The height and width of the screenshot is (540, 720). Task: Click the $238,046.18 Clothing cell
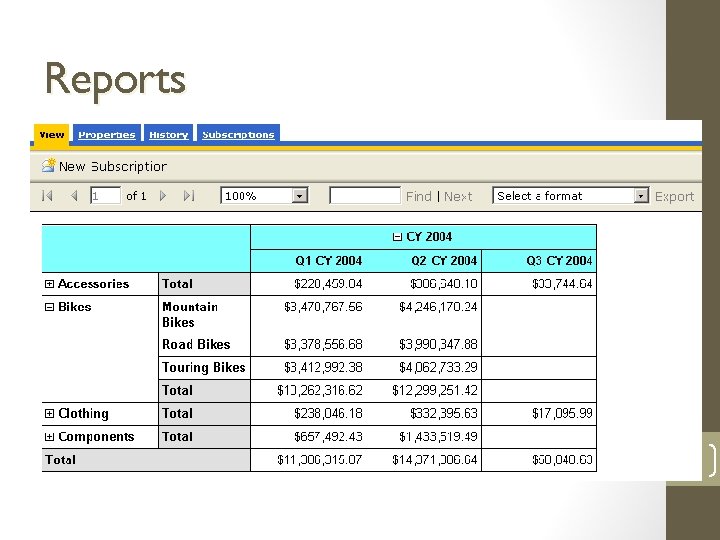(x=328, y=413)
